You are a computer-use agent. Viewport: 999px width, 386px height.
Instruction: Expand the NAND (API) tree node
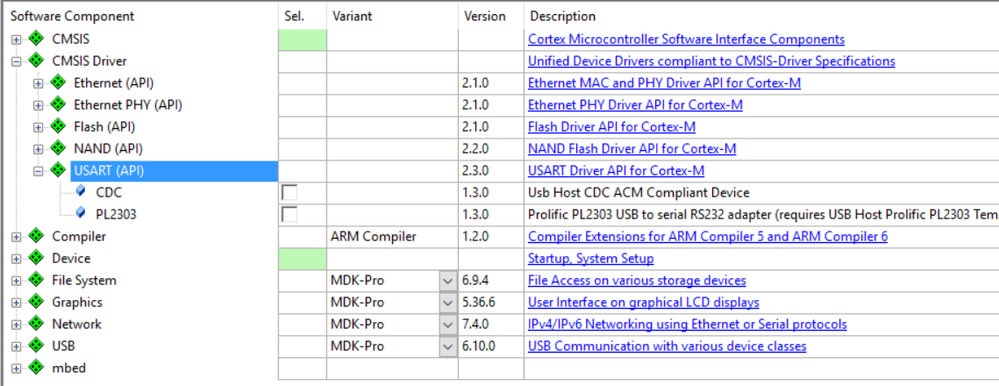38,149
